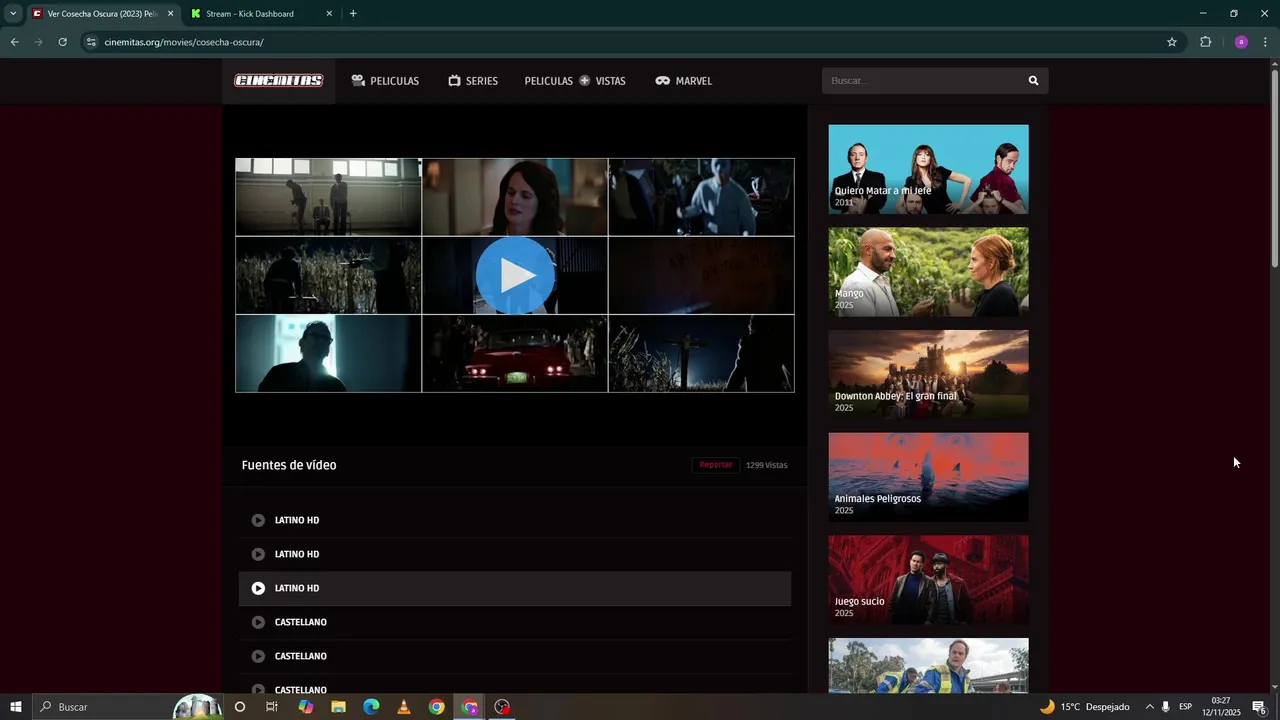This screenshot has height=720, width=1280.
Task: Open Cortana circle icon
Action: pyautogui.click(x=239, y=707)
